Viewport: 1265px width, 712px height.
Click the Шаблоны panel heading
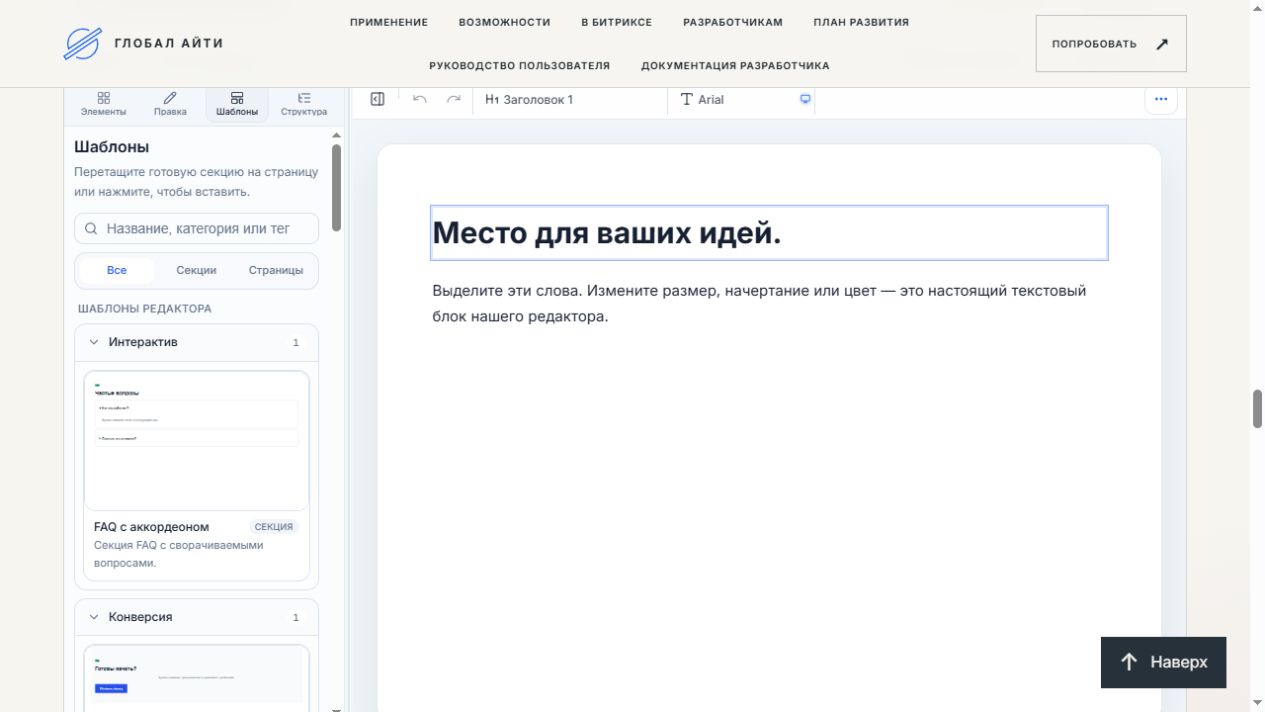pos(112,147)
